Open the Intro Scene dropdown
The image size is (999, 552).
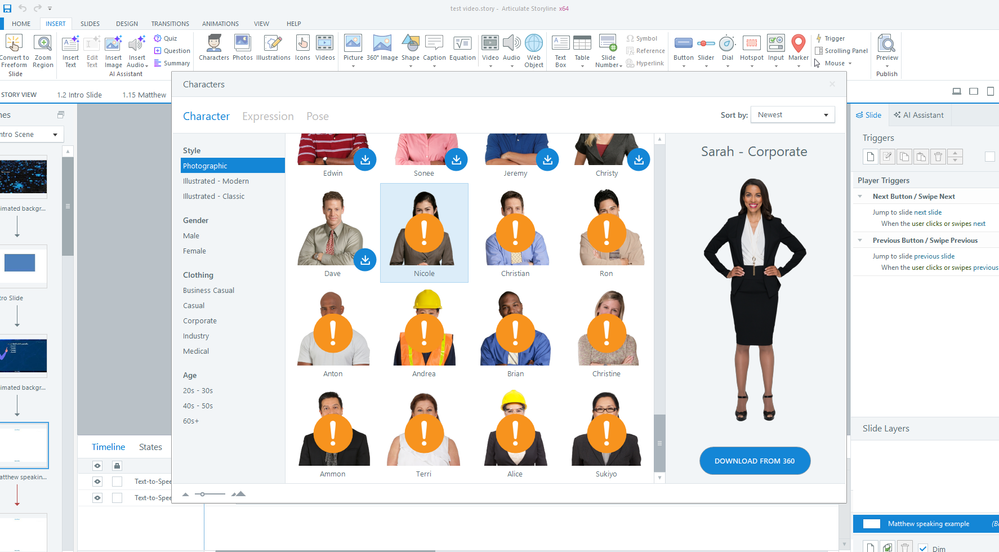click(30, 134)
